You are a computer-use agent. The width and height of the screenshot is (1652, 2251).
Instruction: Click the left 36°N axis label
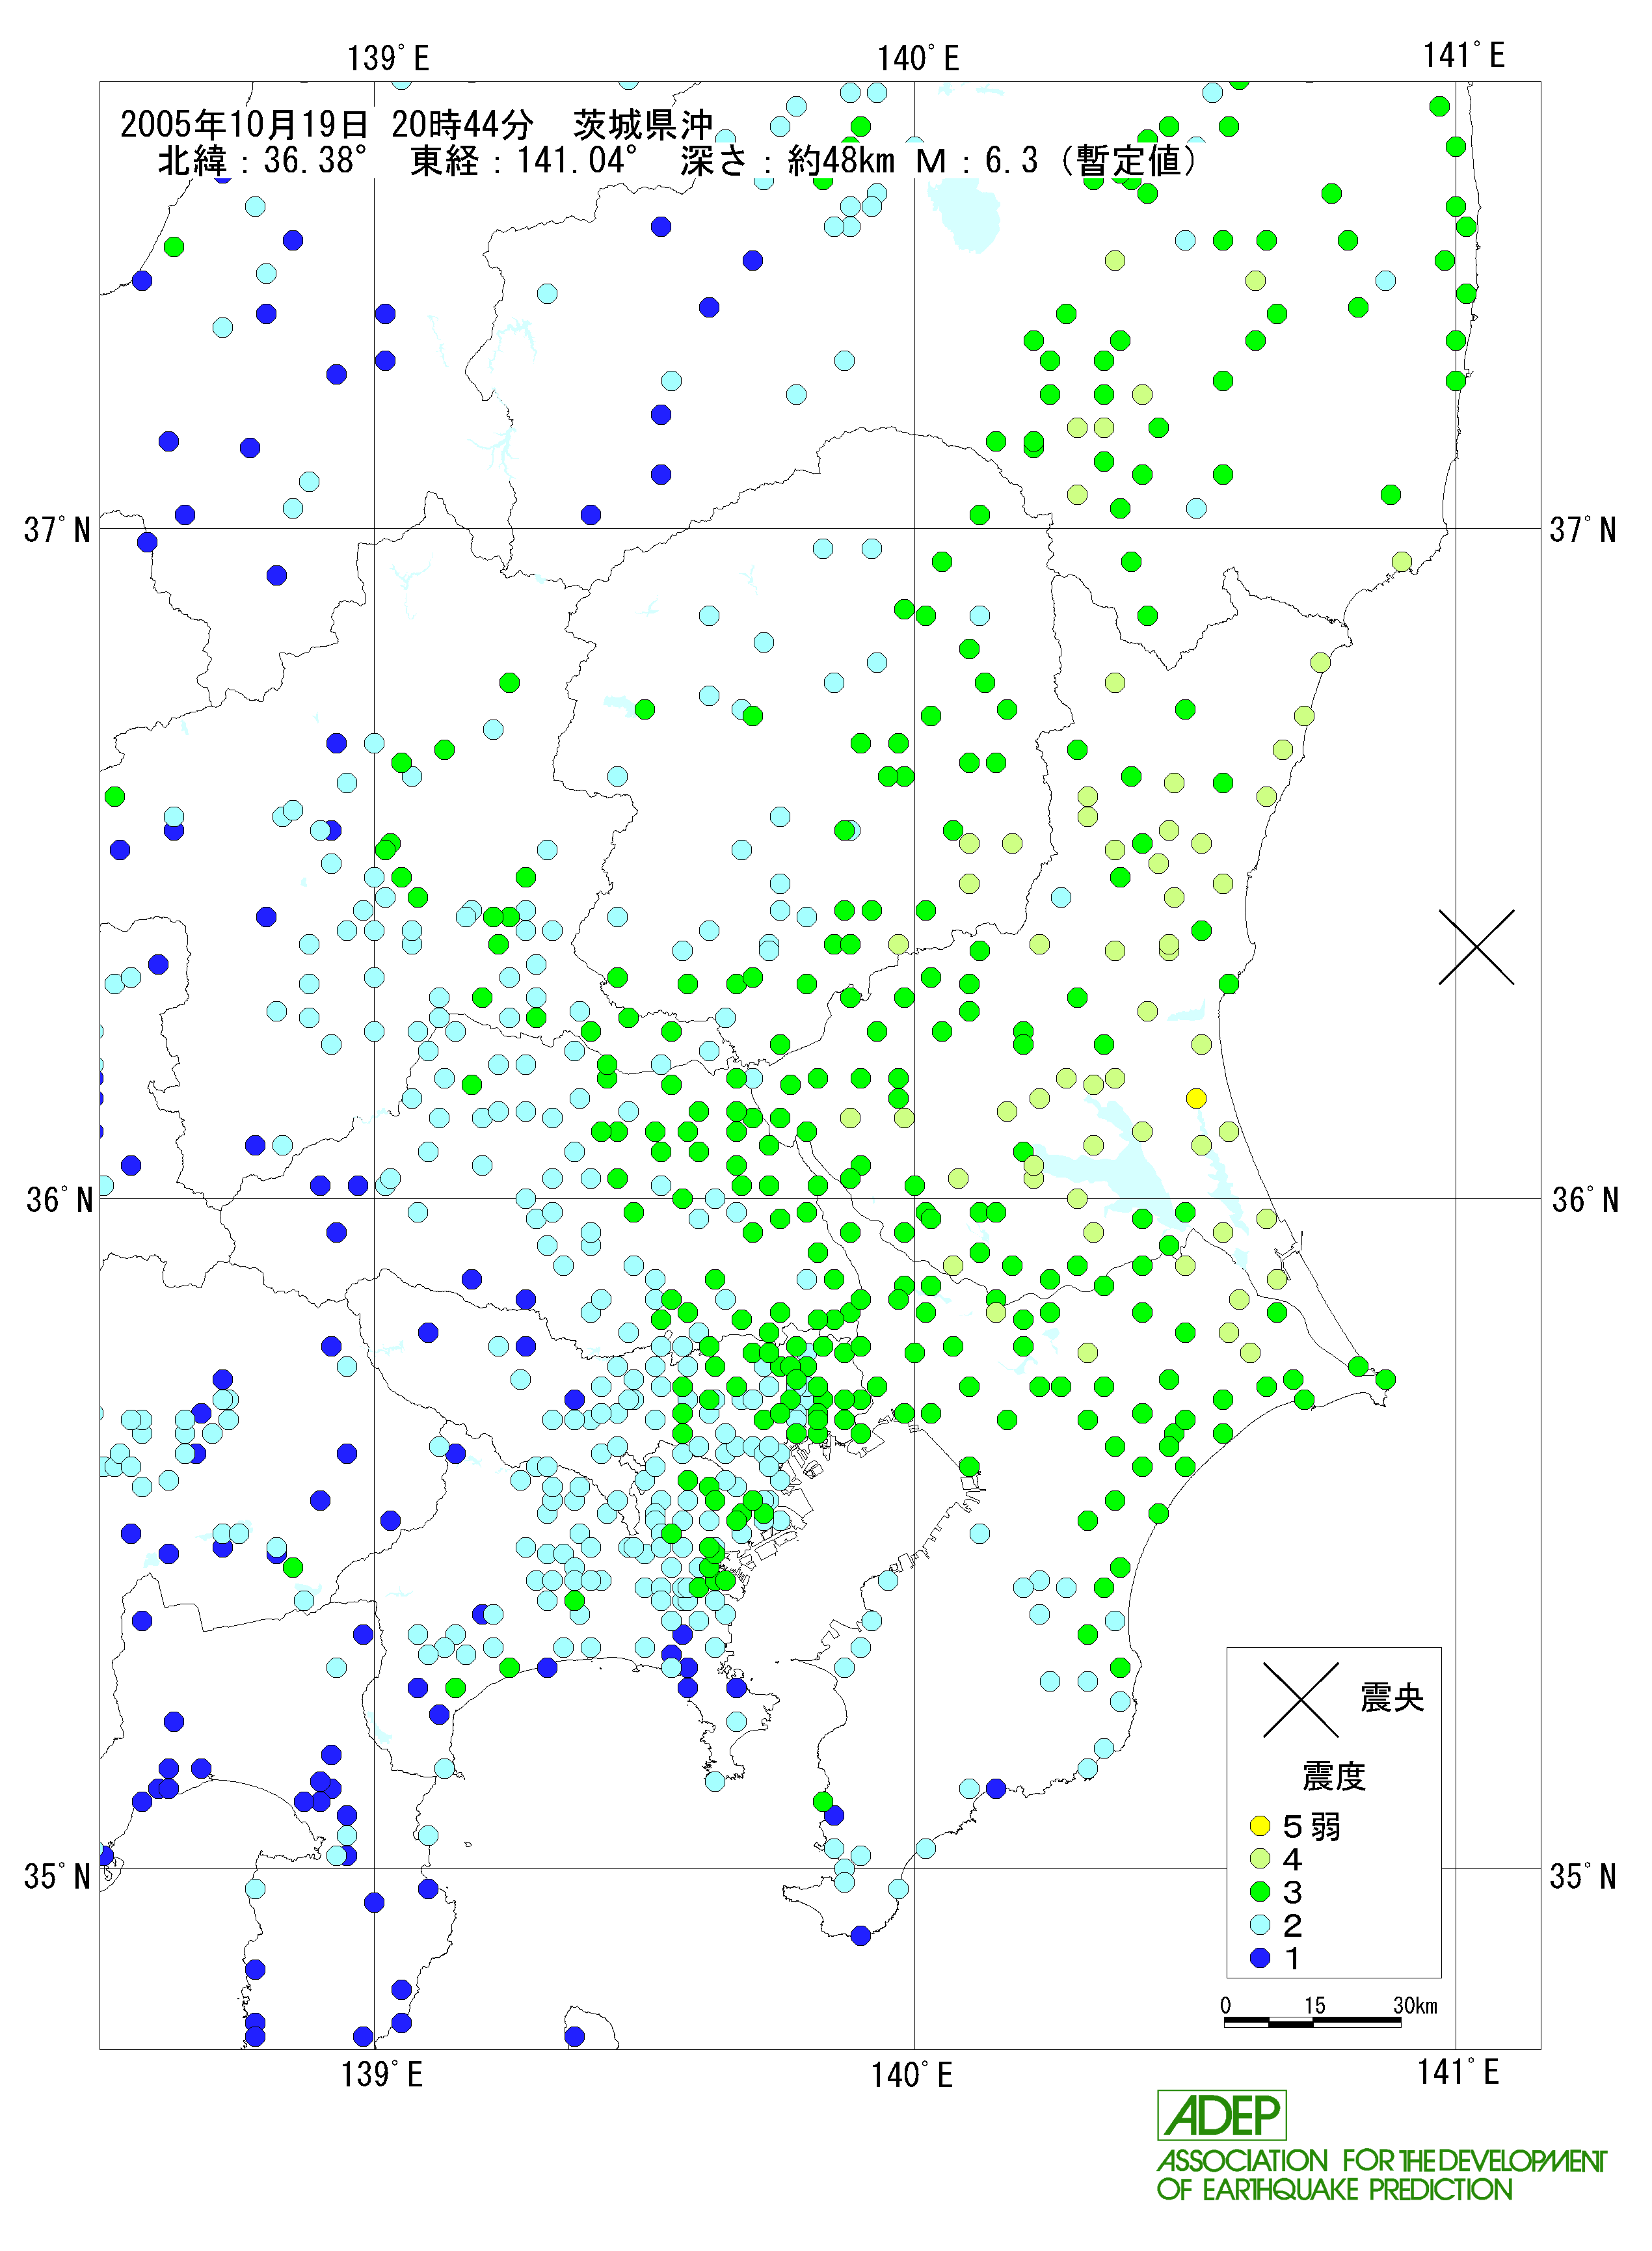click(59, 1200)
